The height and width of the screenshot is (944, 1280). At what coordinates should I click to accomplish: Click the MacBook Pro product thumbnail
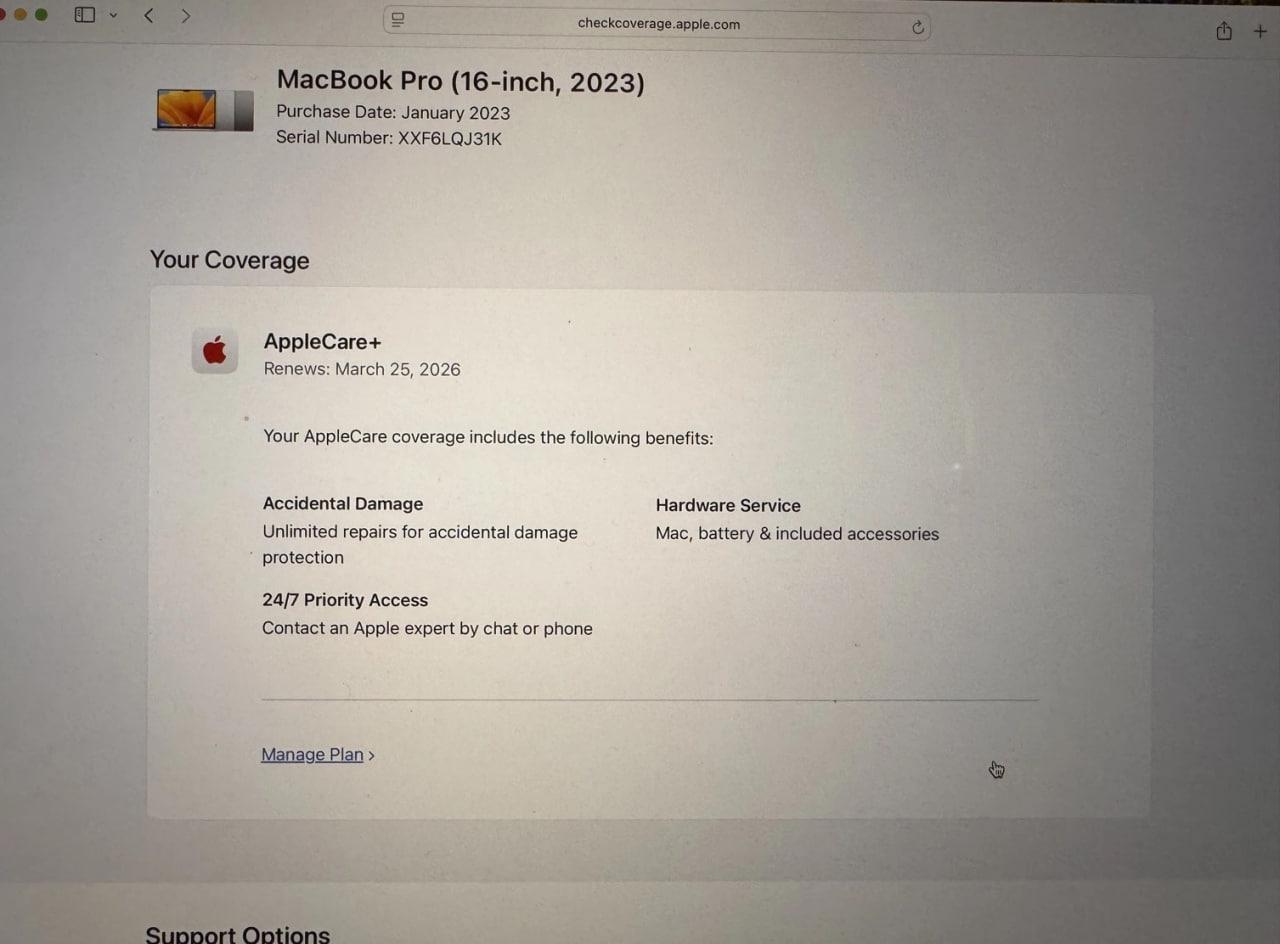point(204,110)
